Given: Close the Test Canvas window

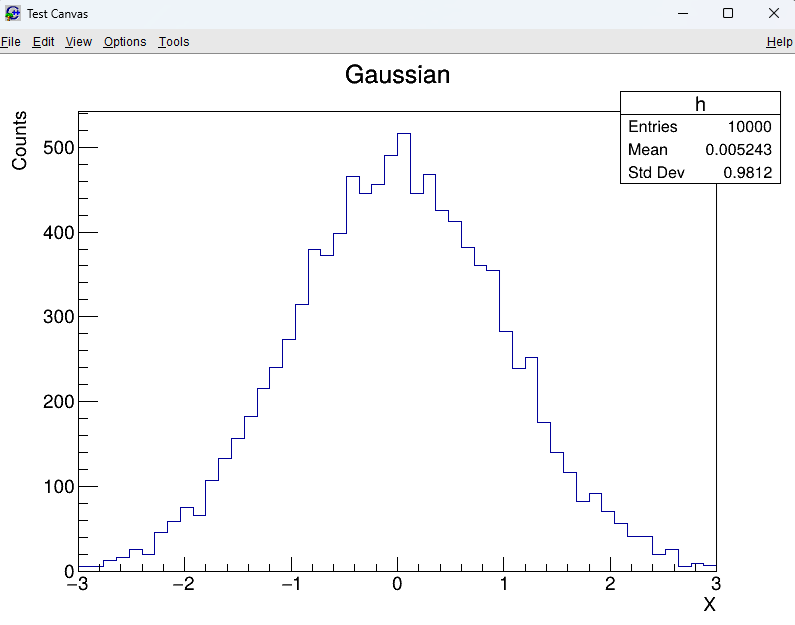Looking at the screenshot, I should [x=773, y=13].
